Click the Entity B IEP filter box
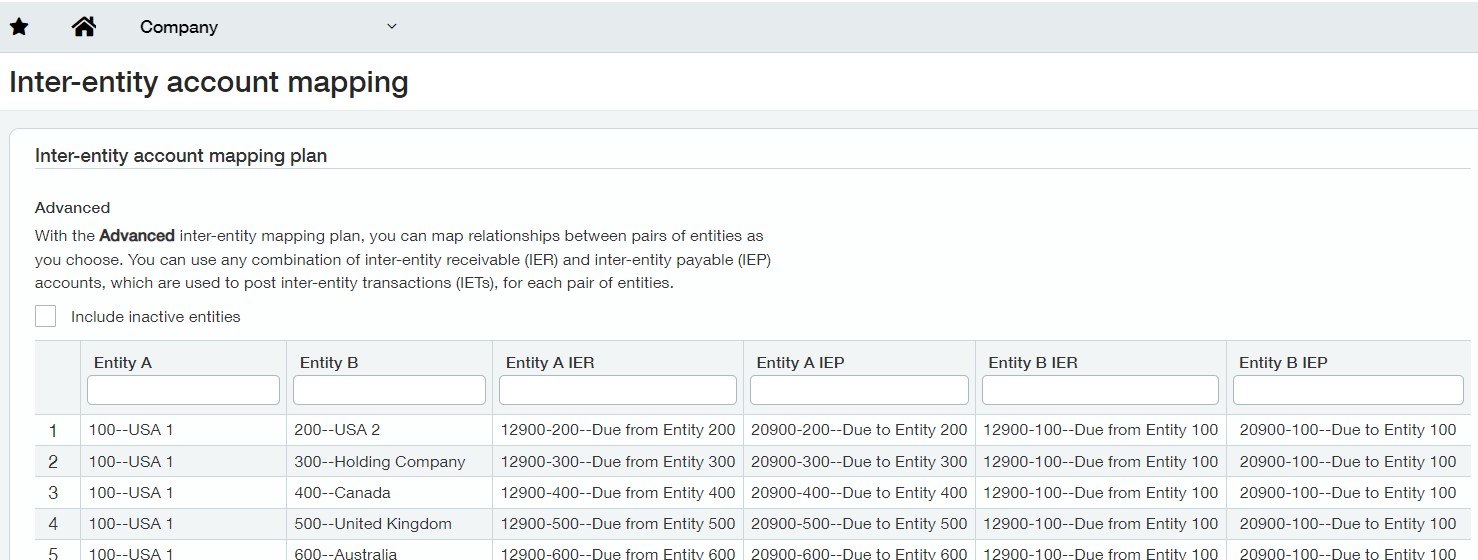Image resolution: width=1478 pixels, height=560 pixels. point(1347,390)
